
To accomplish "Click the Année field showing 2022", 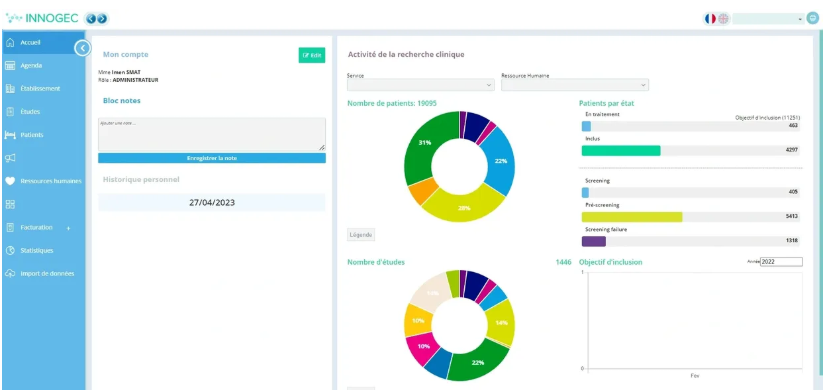I will (x=781, y=262).
